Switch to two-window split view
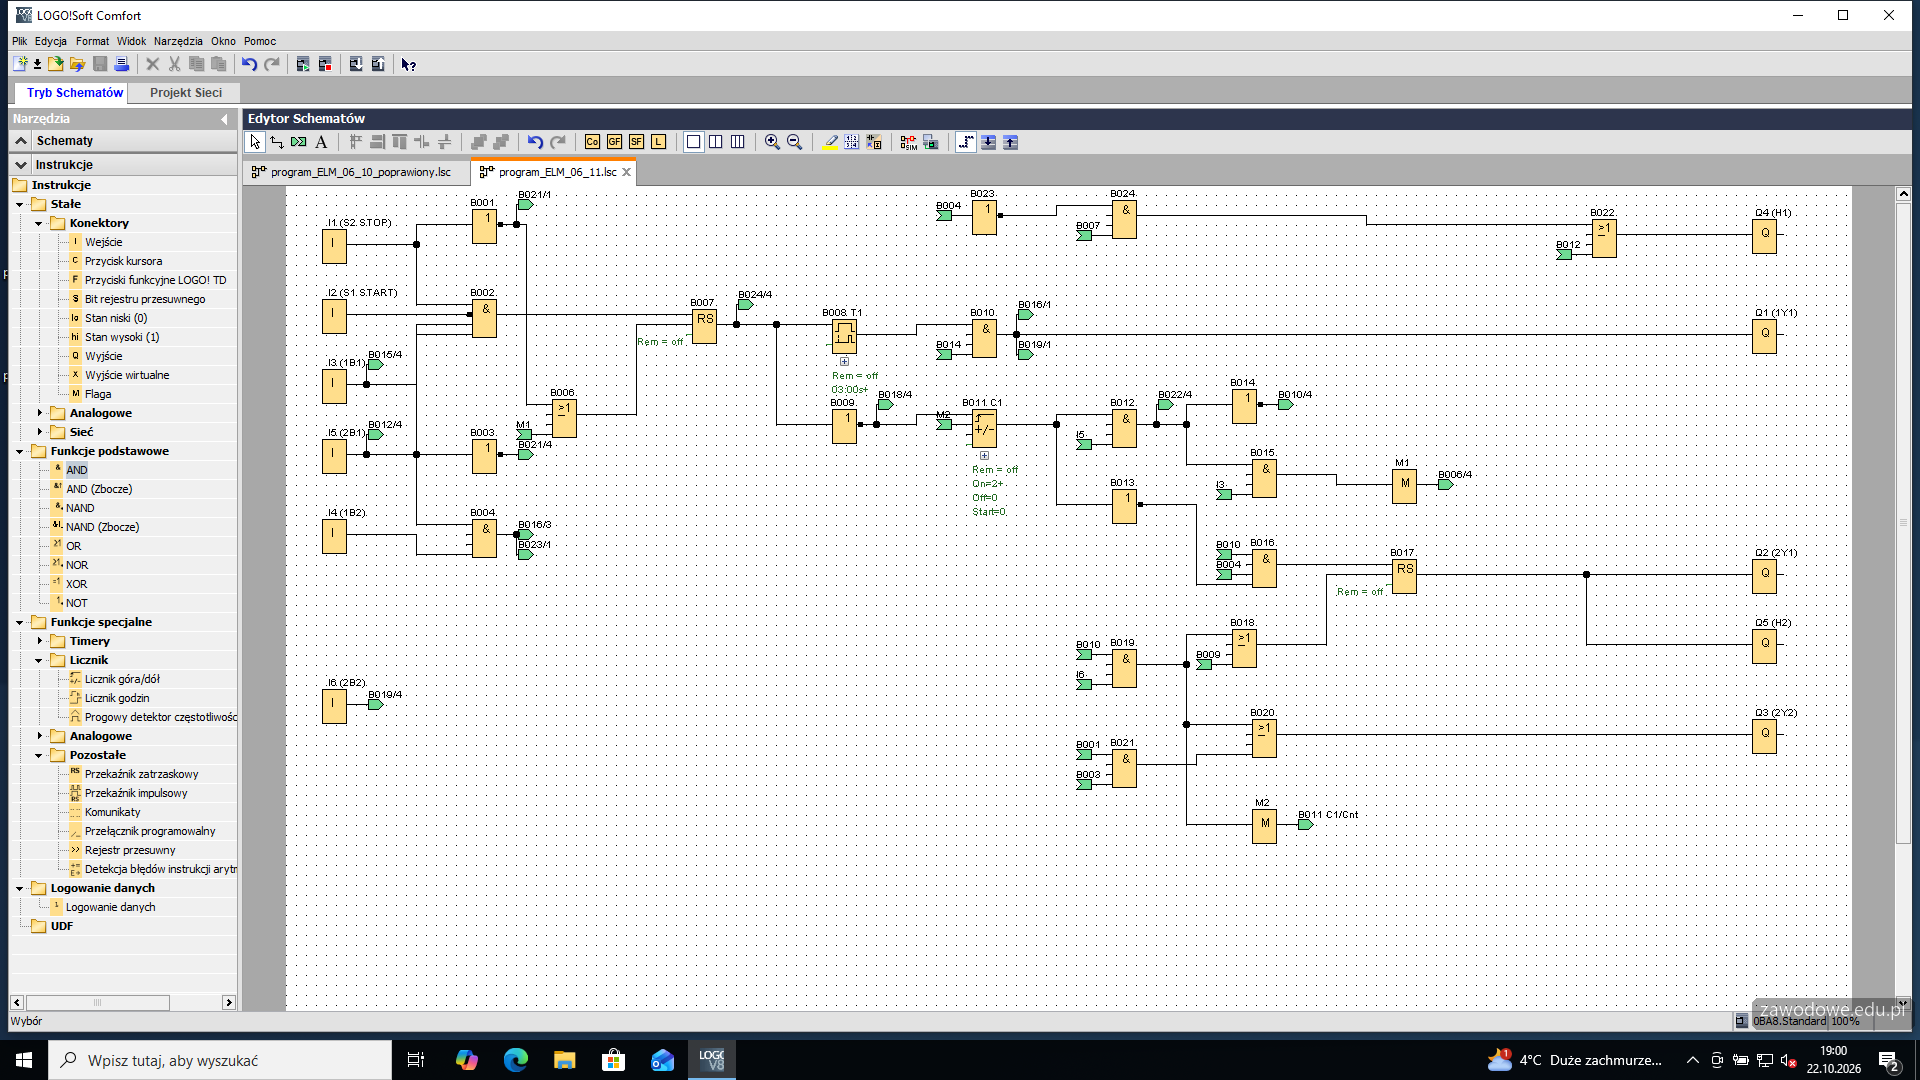This screenshot has width=1920, height=1080. click(715, 142)
